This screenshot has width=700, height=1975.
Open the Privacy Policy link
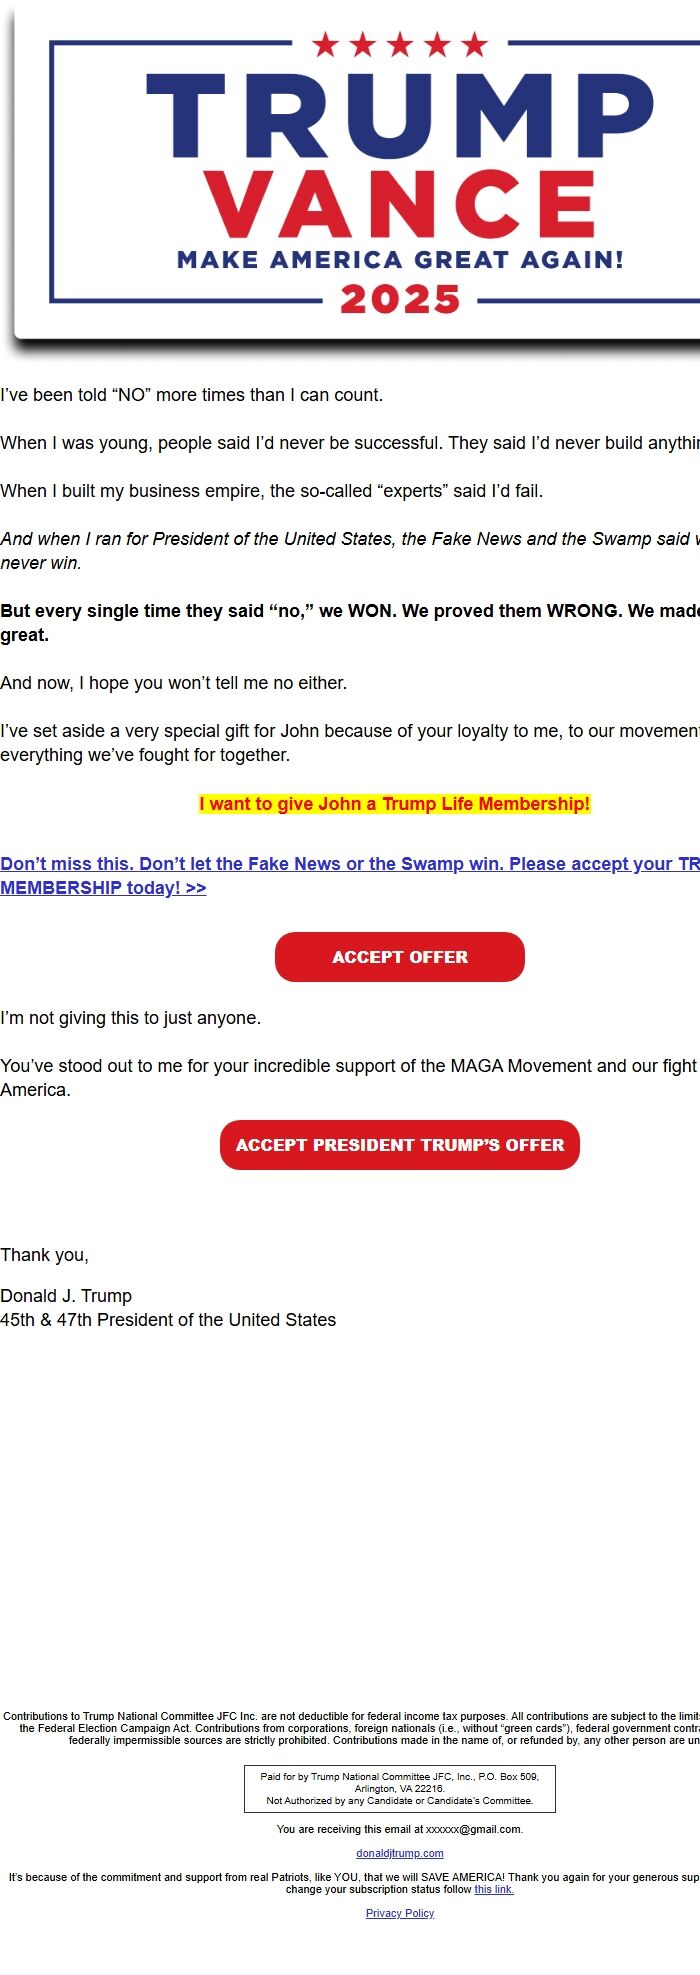click(x=399, y=1913)
